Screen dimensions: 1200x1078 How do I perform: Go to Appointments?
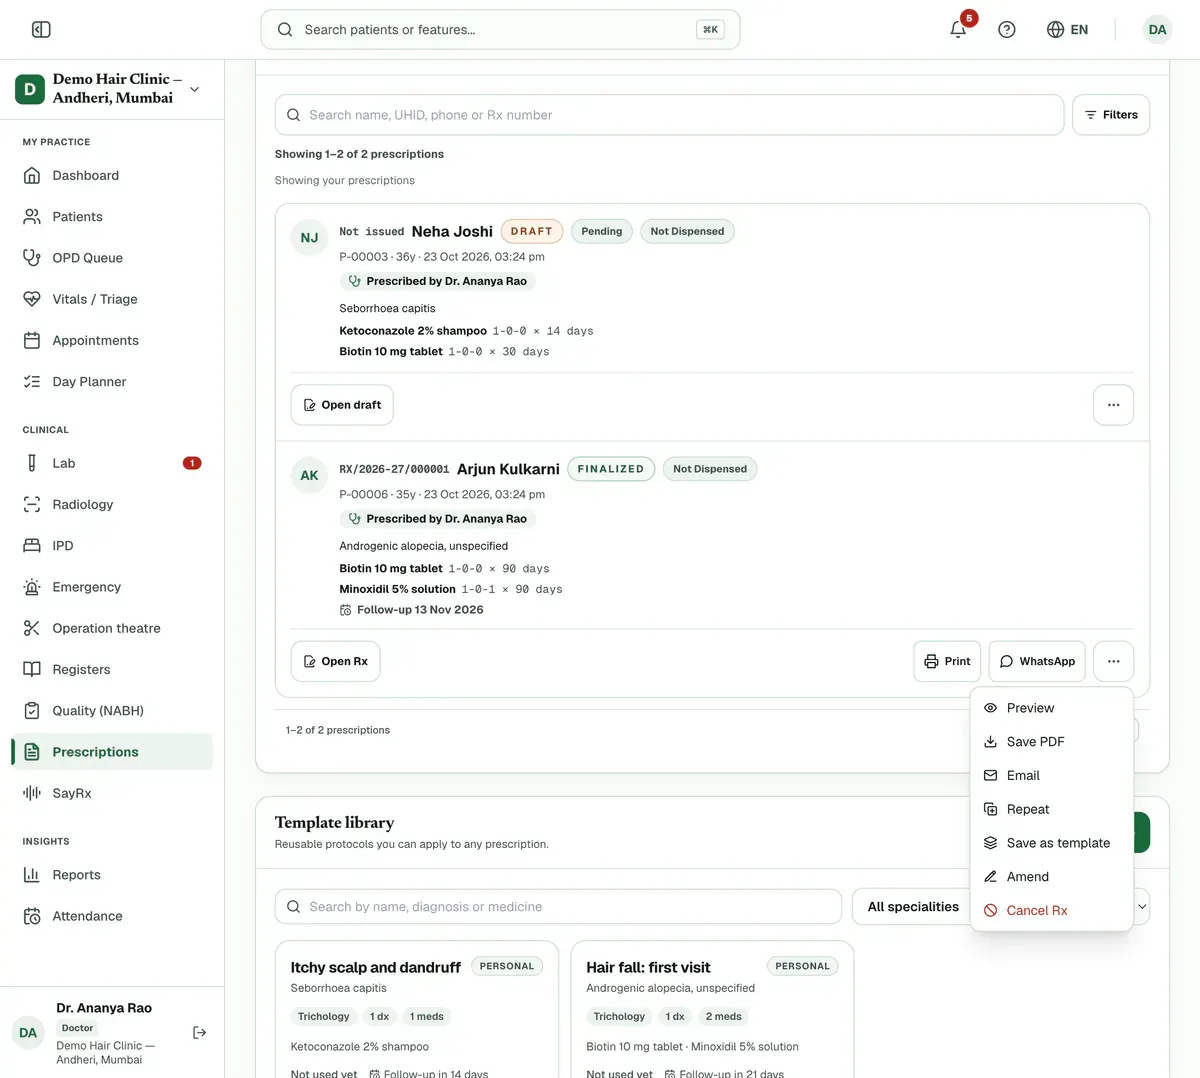pos(112,340)
